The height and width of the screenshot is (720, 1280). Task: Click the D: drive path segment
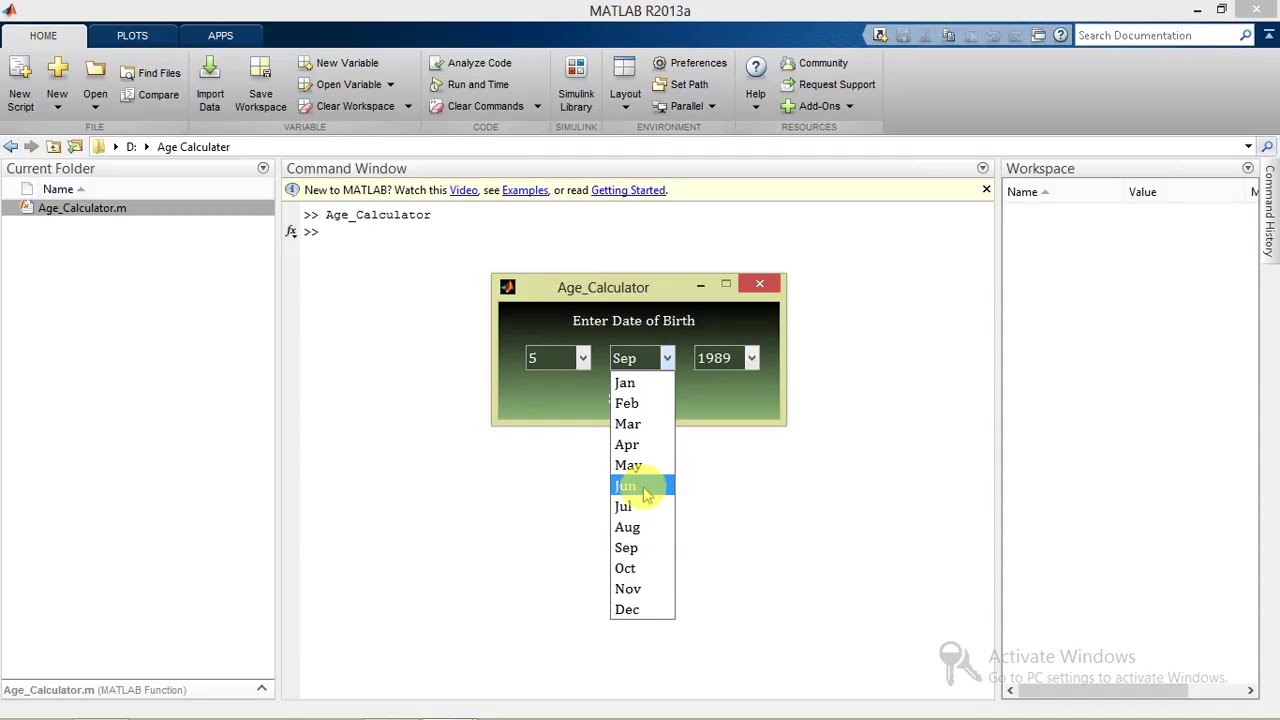[130, 147]
